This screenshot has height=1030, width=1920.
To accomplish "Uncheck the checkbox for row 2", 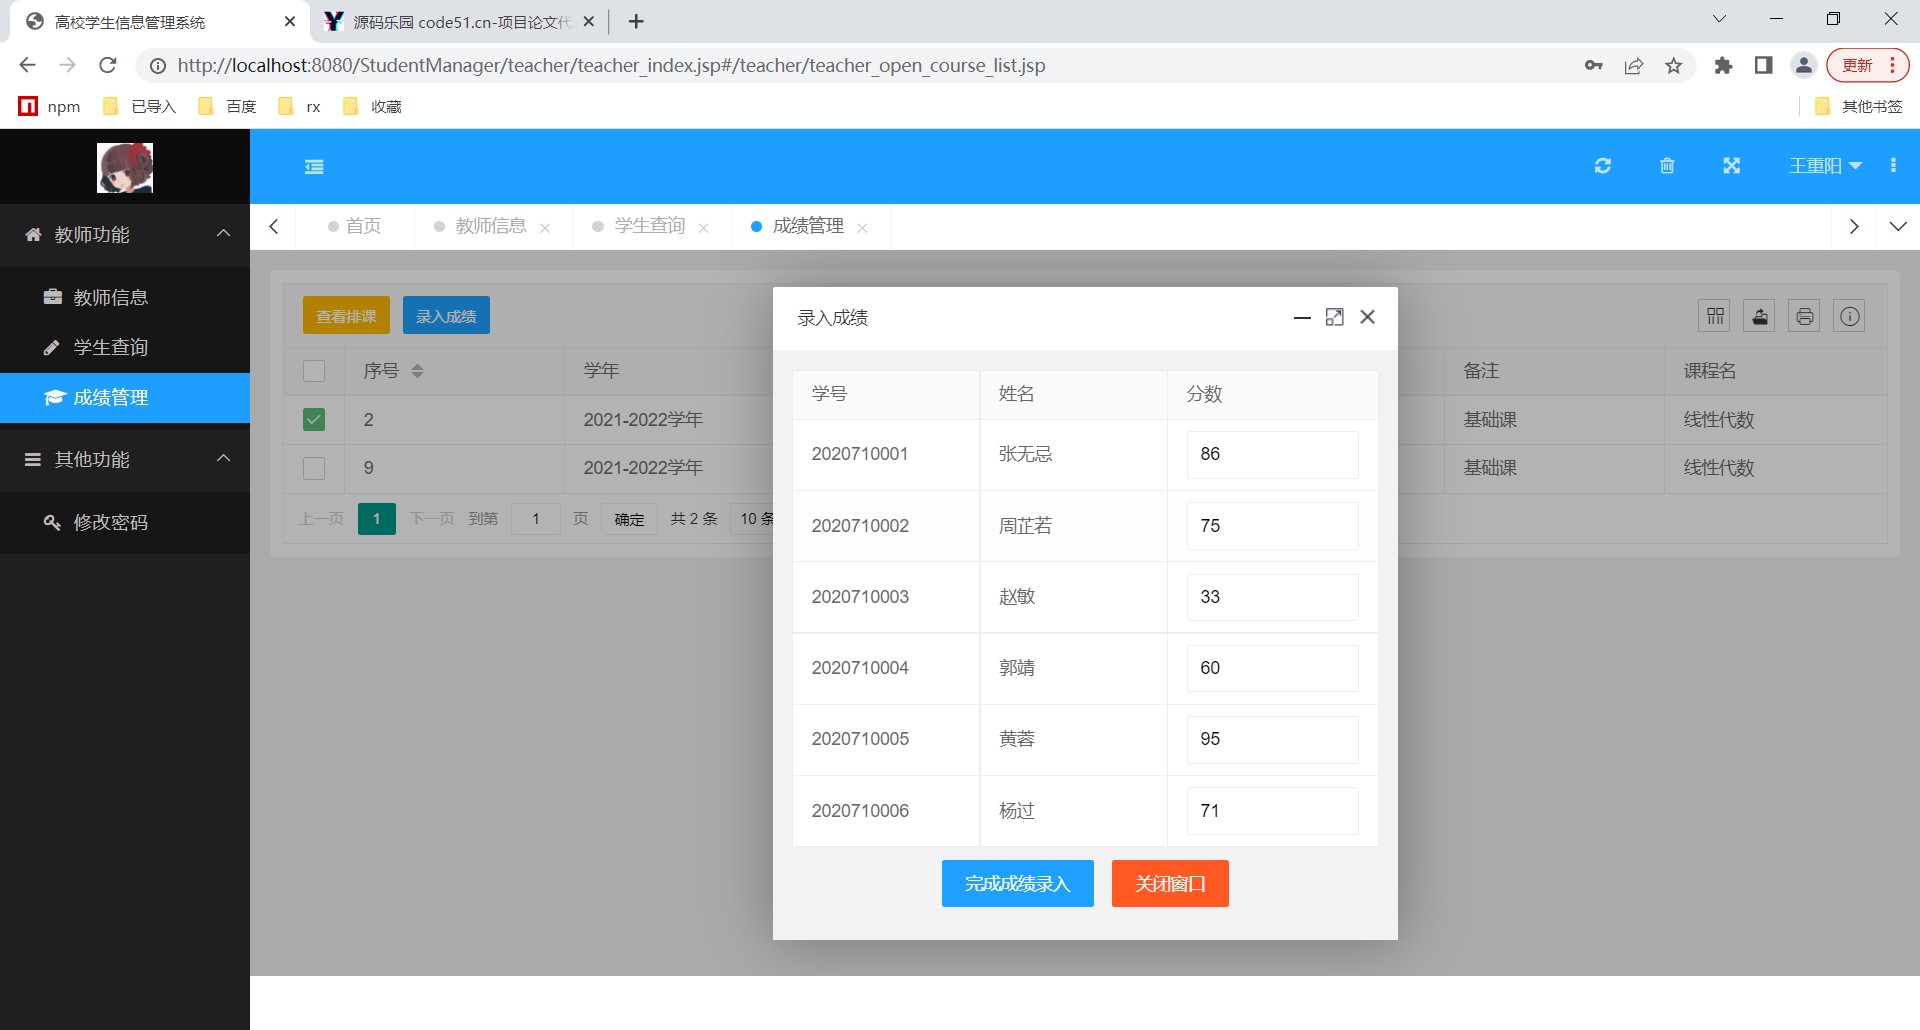I will pyautogui.click(x=314, y=420).
